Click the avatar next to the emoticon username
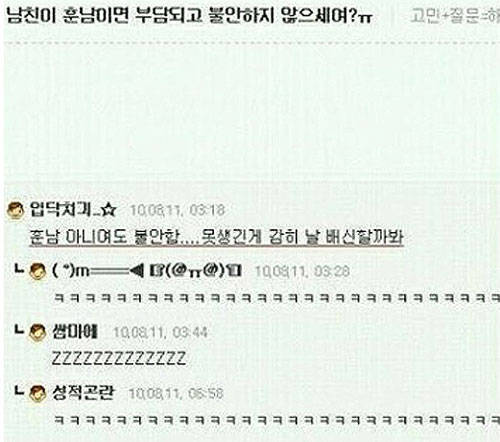The width and height of the screenshot is (500, 442). coord(38,271)
